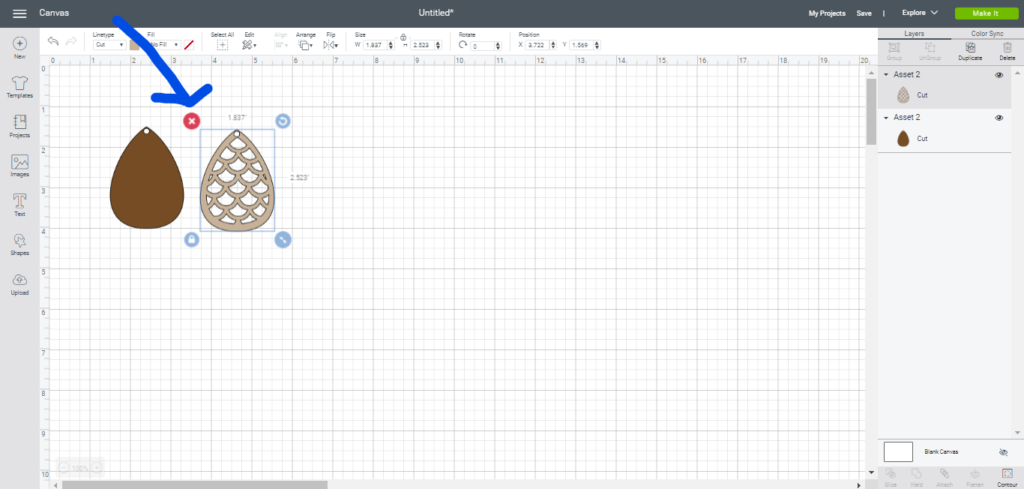Click the Weld tool
Viewport: 1024px width, 489px height.
click(x=916, y=477)
